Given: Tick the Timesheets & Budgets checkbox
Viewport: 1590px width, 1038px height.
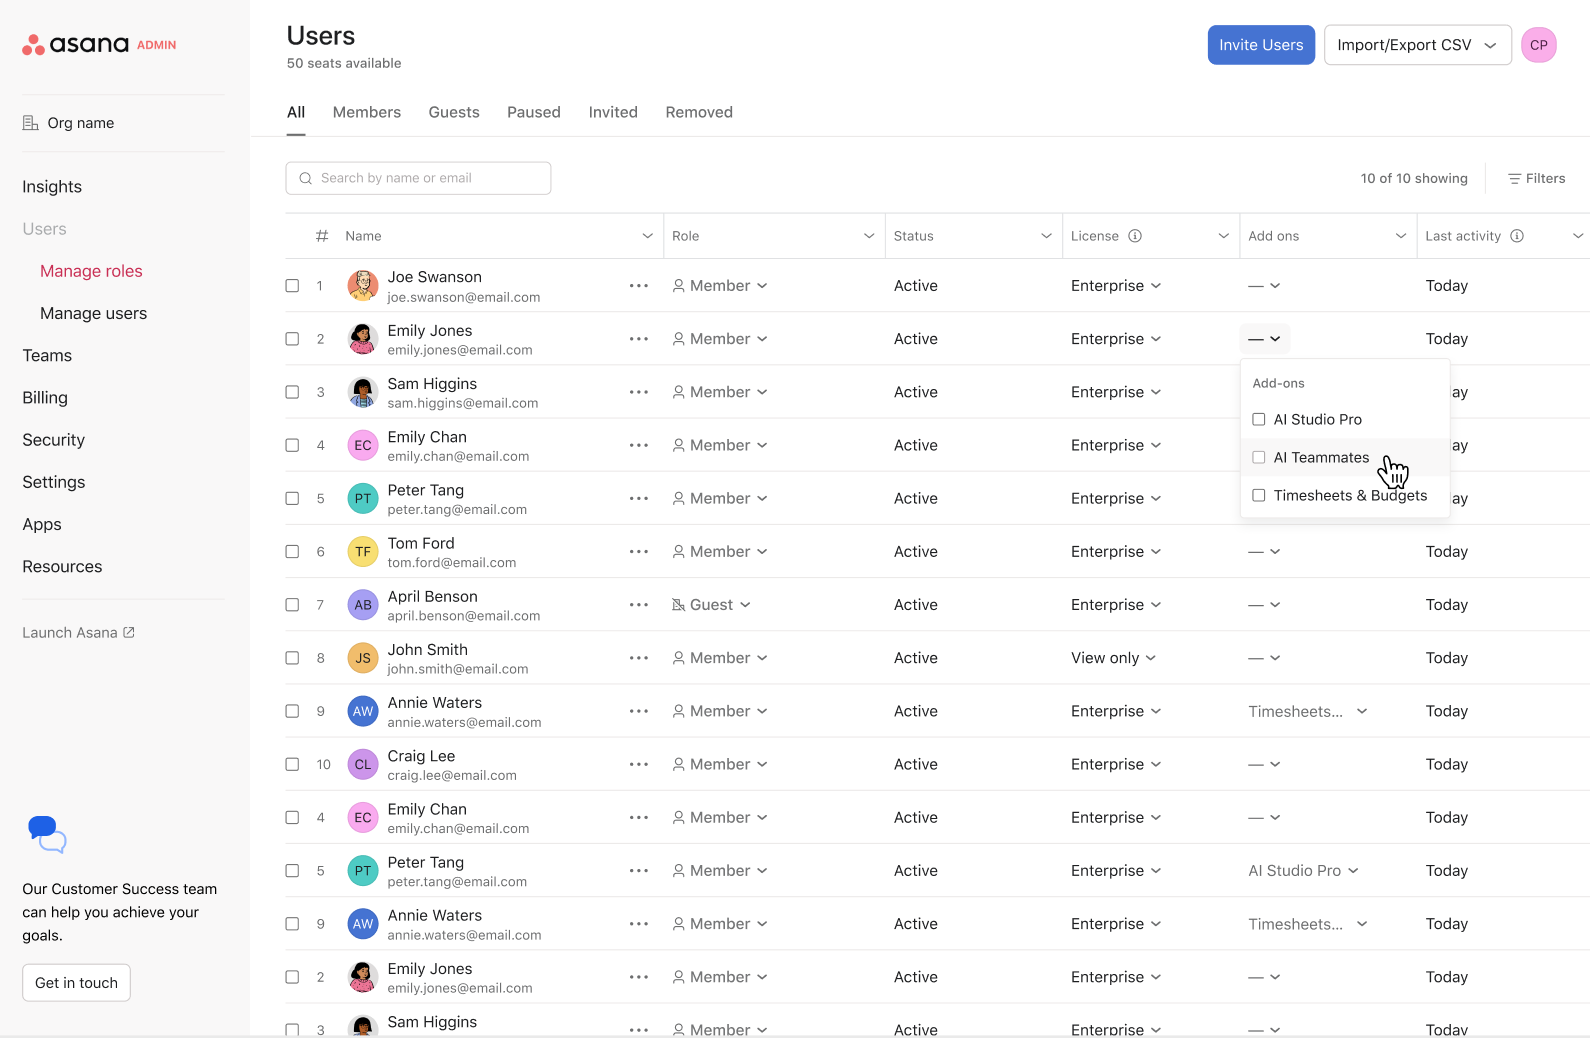Looking at the screenshot, I should [1259, 496].
